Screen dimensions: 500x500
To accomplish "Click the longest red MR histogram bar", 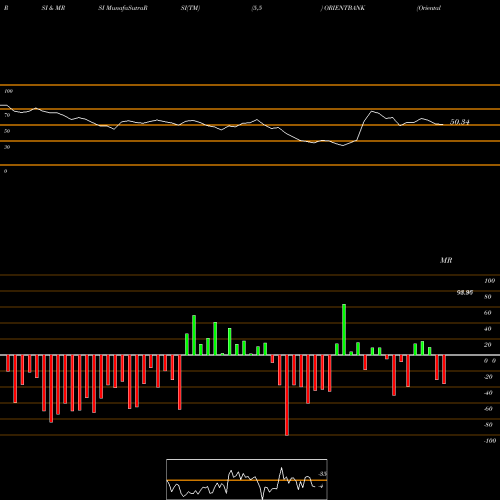I will coord(287,395).
